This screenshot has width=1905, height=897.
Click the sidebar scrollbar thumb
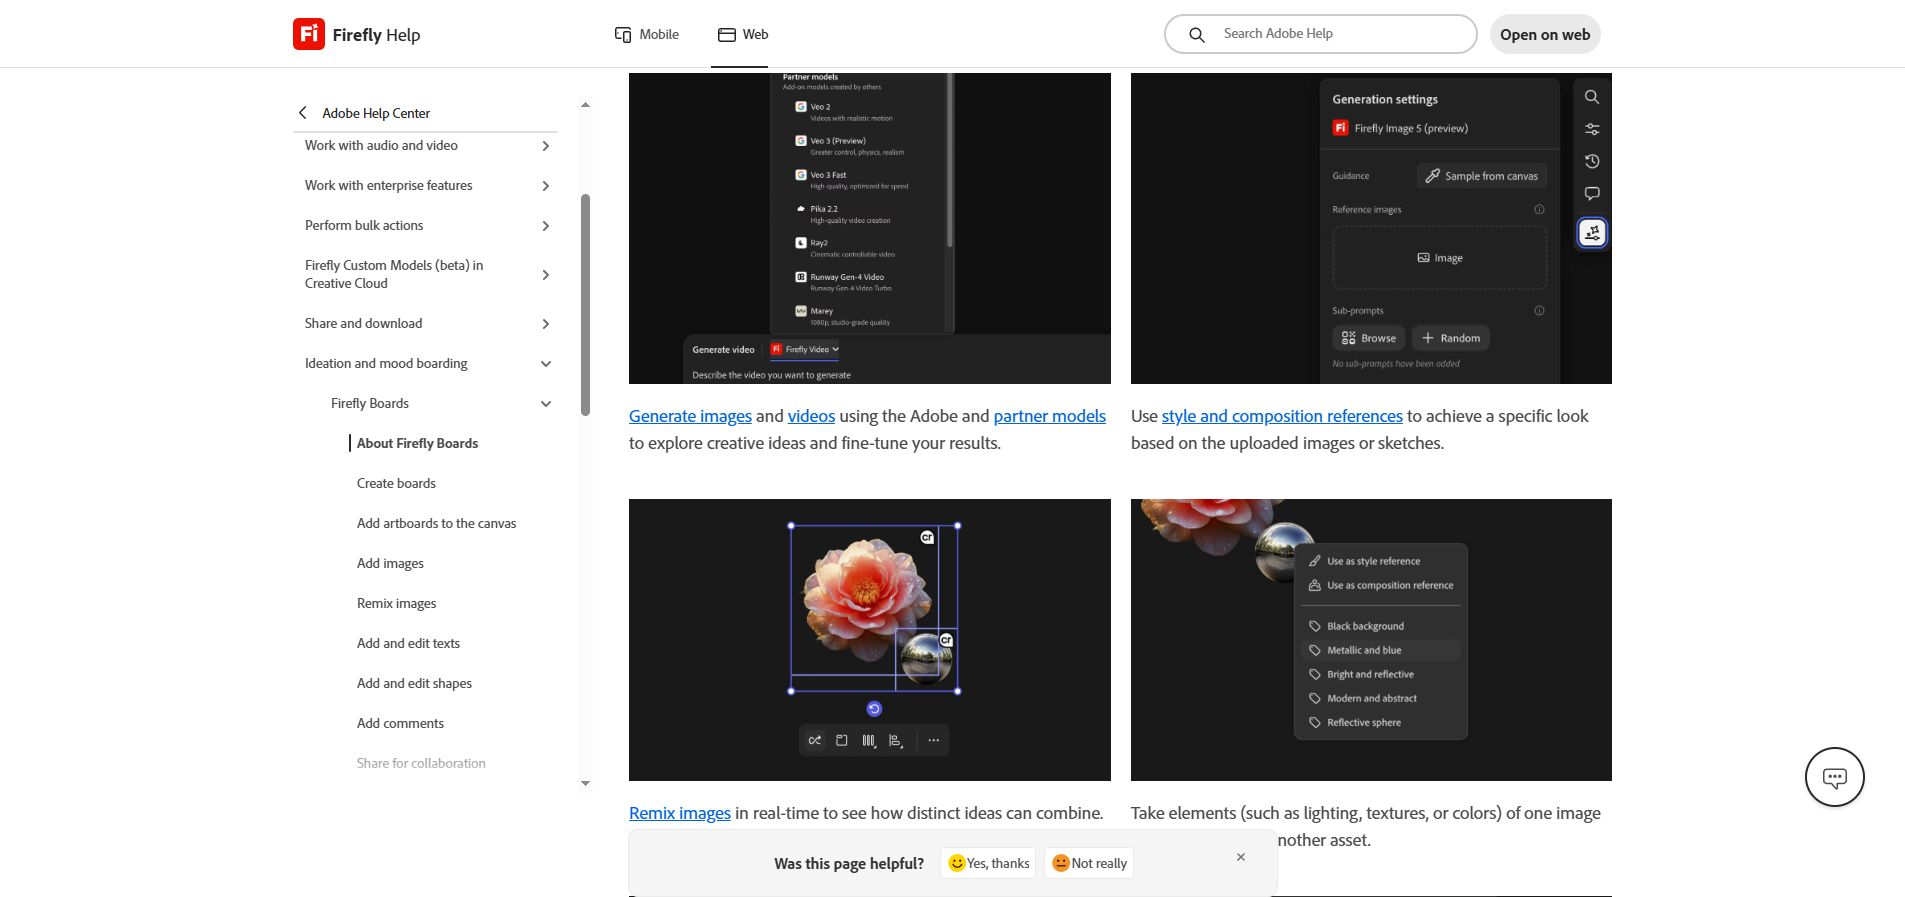(585, 304)
